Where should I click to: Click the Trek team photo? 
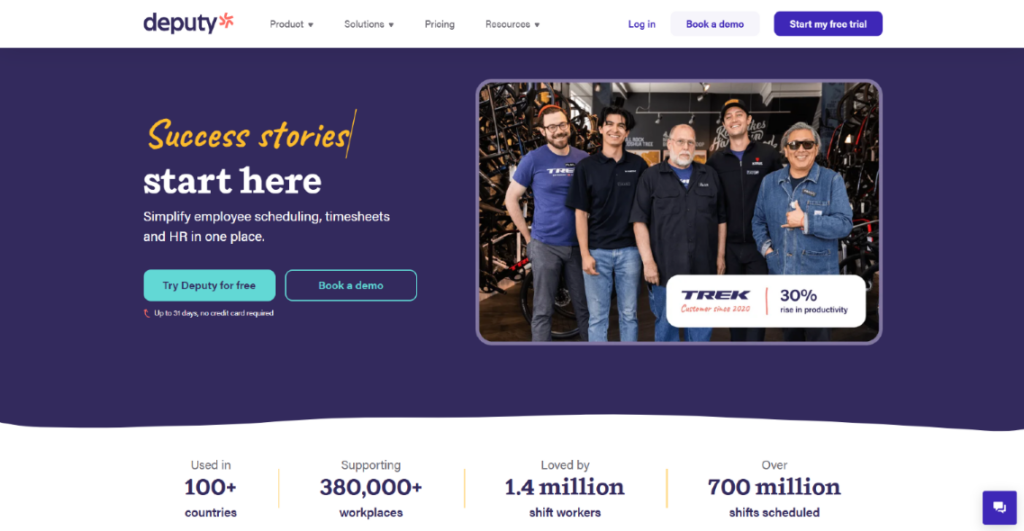679,176
